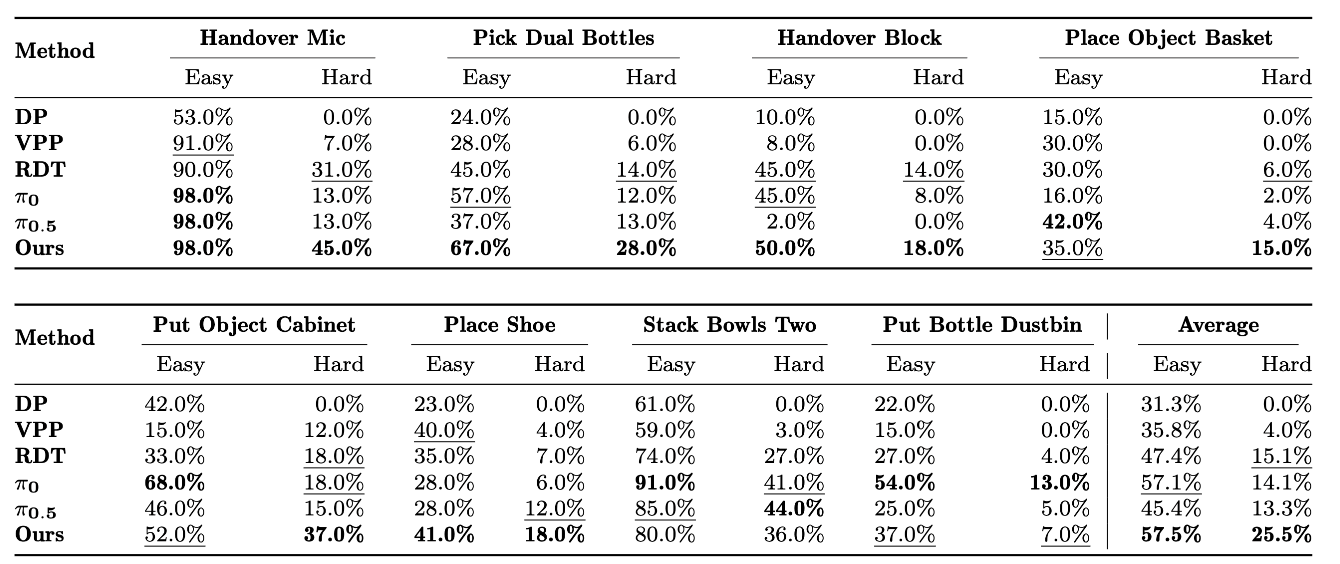The height and width of the screenshot is (564, 1340).
Task: Select the Put Bottle Dustbin header
Action: pyautogui.click(x=980, y=326)
